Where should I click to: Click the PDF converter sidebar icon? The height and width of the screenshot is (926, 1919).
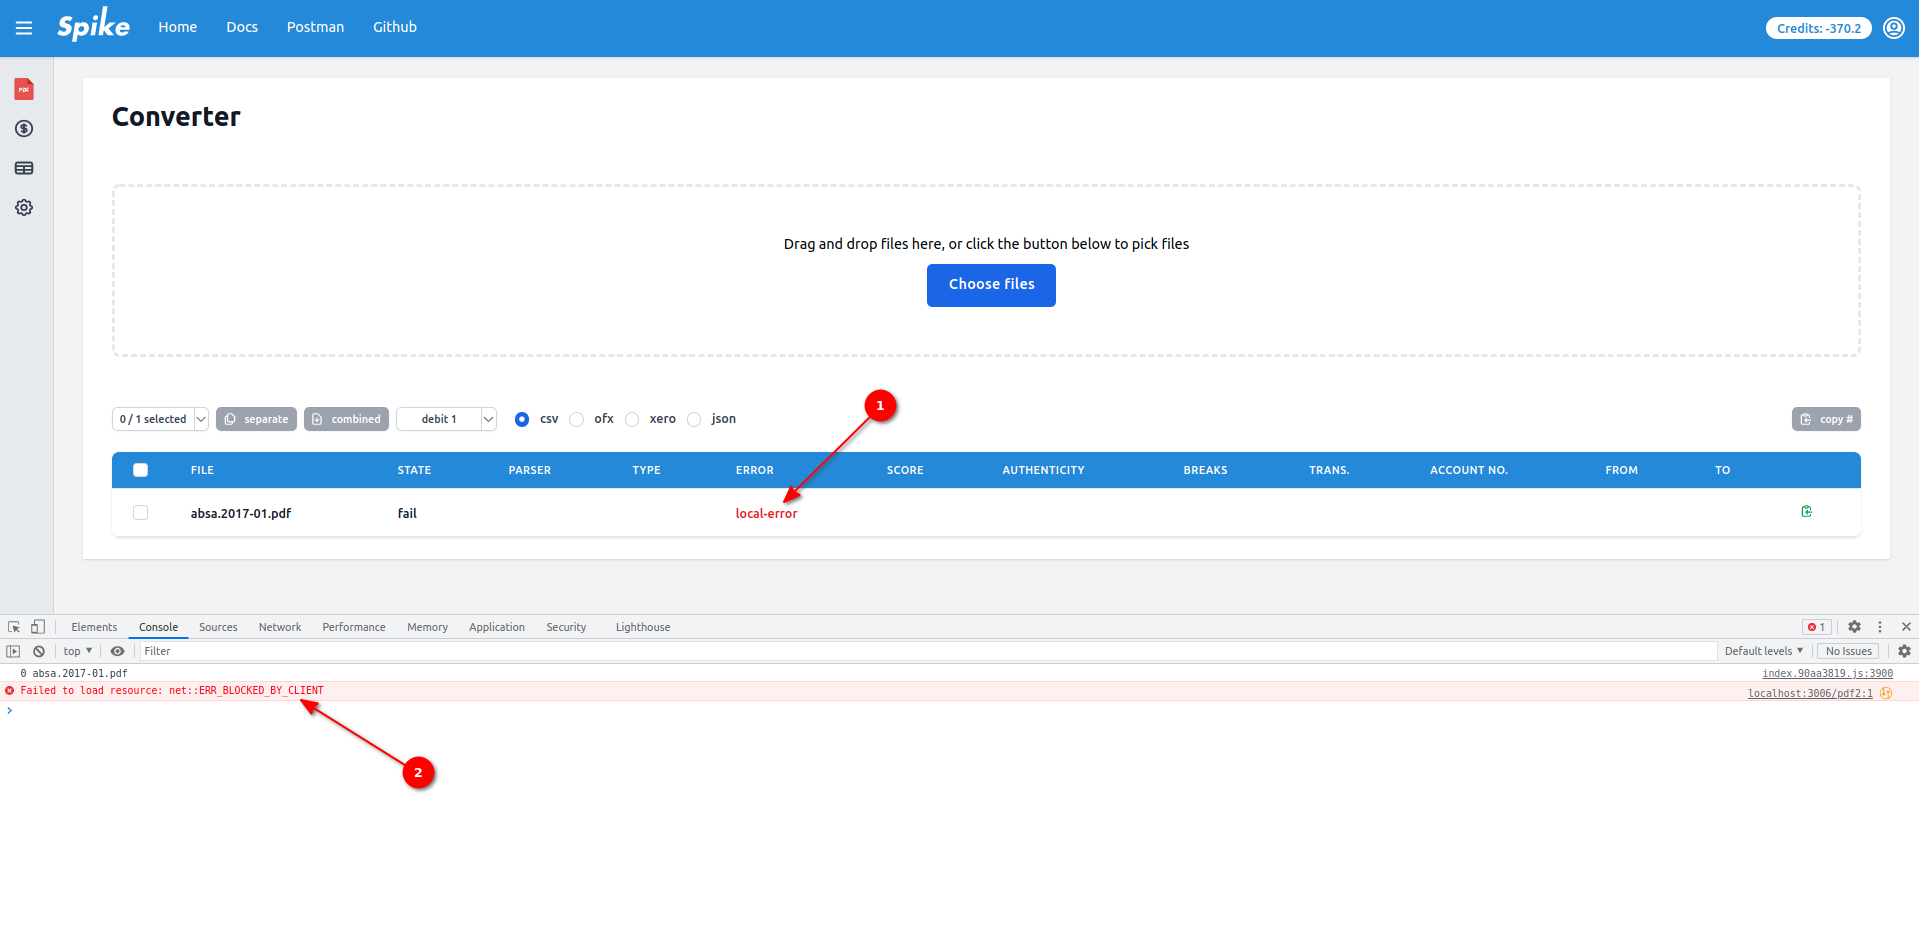pos(24,89)
